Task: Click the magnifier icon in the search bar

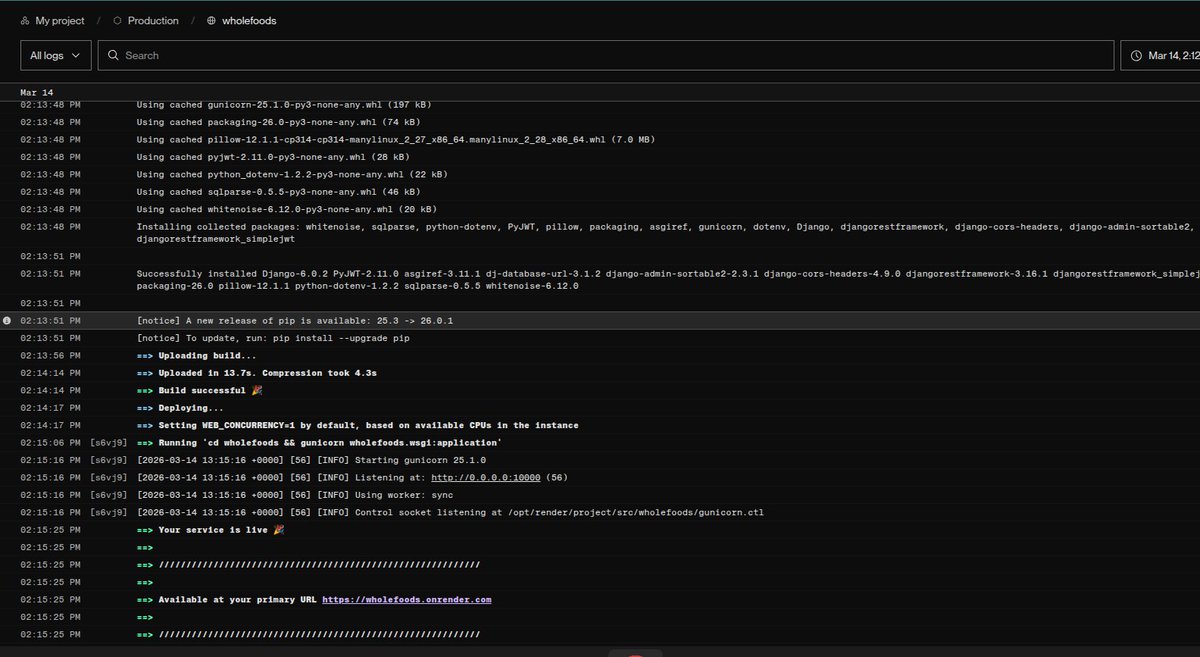Action: 114,56
